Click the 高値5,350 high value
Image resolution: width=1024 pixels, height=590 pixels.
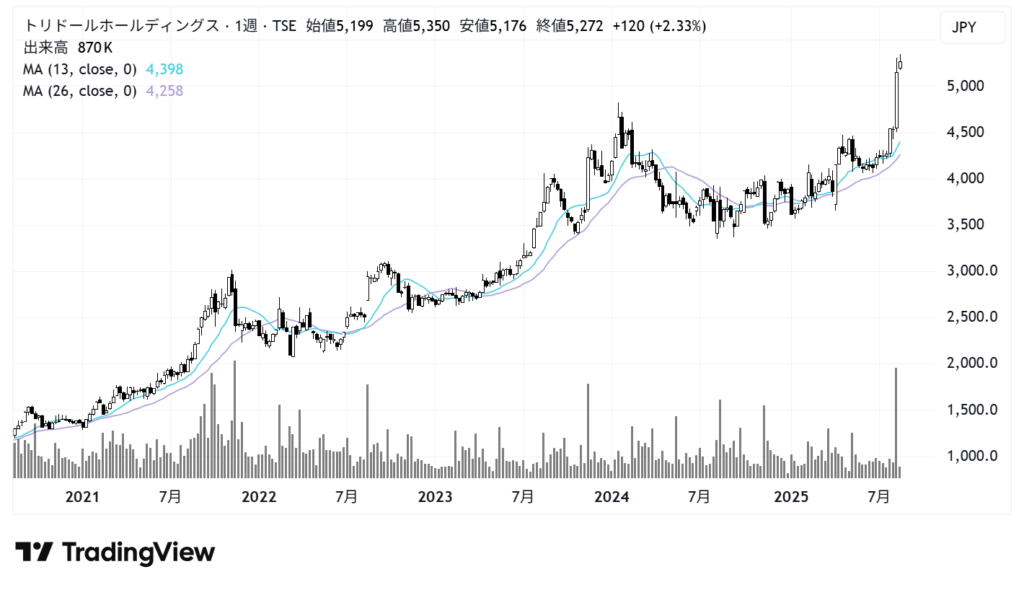pyautogui.click(x=416, y=26)
